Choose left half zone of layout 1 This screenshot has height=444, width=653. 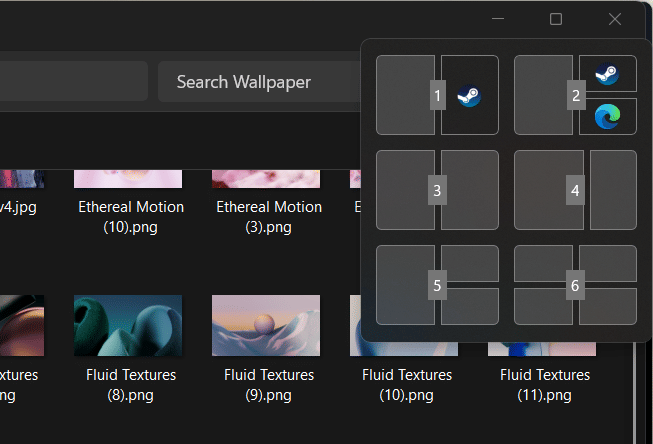coord(405,95)
